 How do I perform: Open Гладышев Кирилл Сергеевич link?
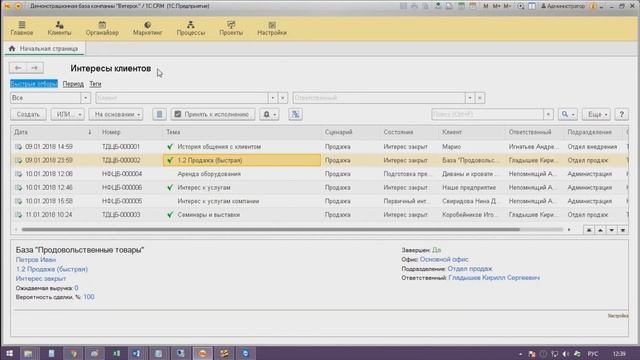click(x=494, y=278)
